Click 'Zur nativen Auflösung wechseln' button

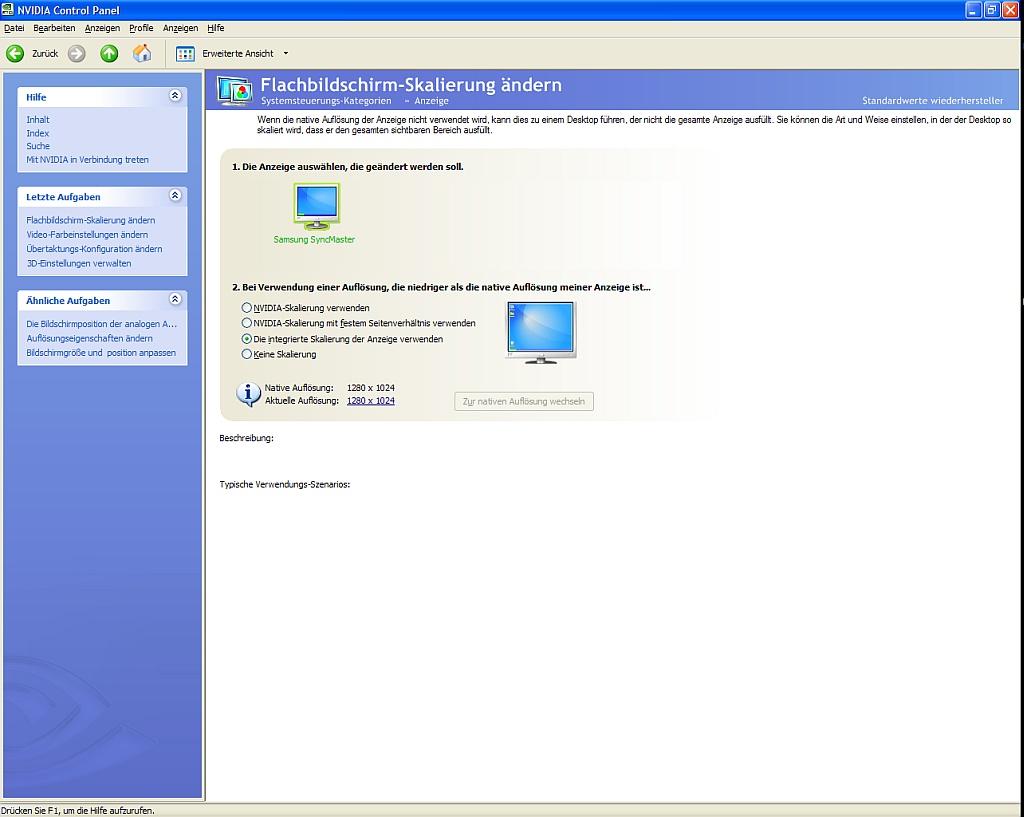pyautogui.click(x=524, y=401)
